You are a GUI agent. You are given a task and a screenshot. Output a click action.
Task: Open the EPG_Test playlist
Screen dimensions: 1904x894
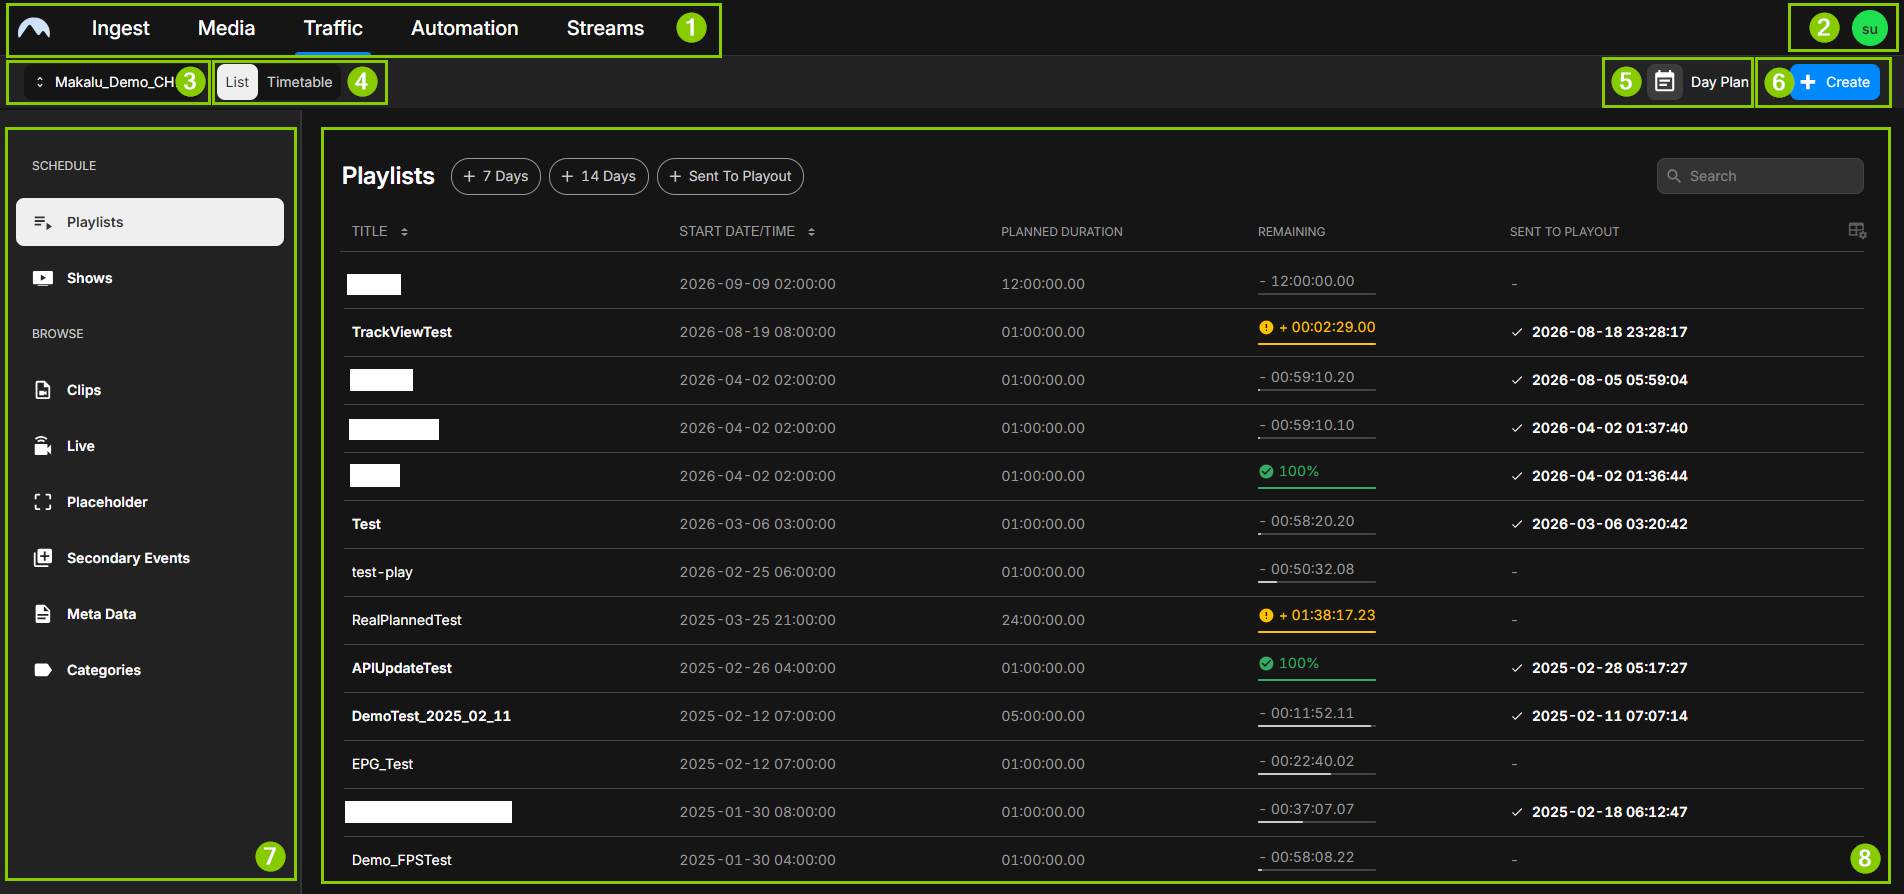pyautogui.click(x=382, y=764)
